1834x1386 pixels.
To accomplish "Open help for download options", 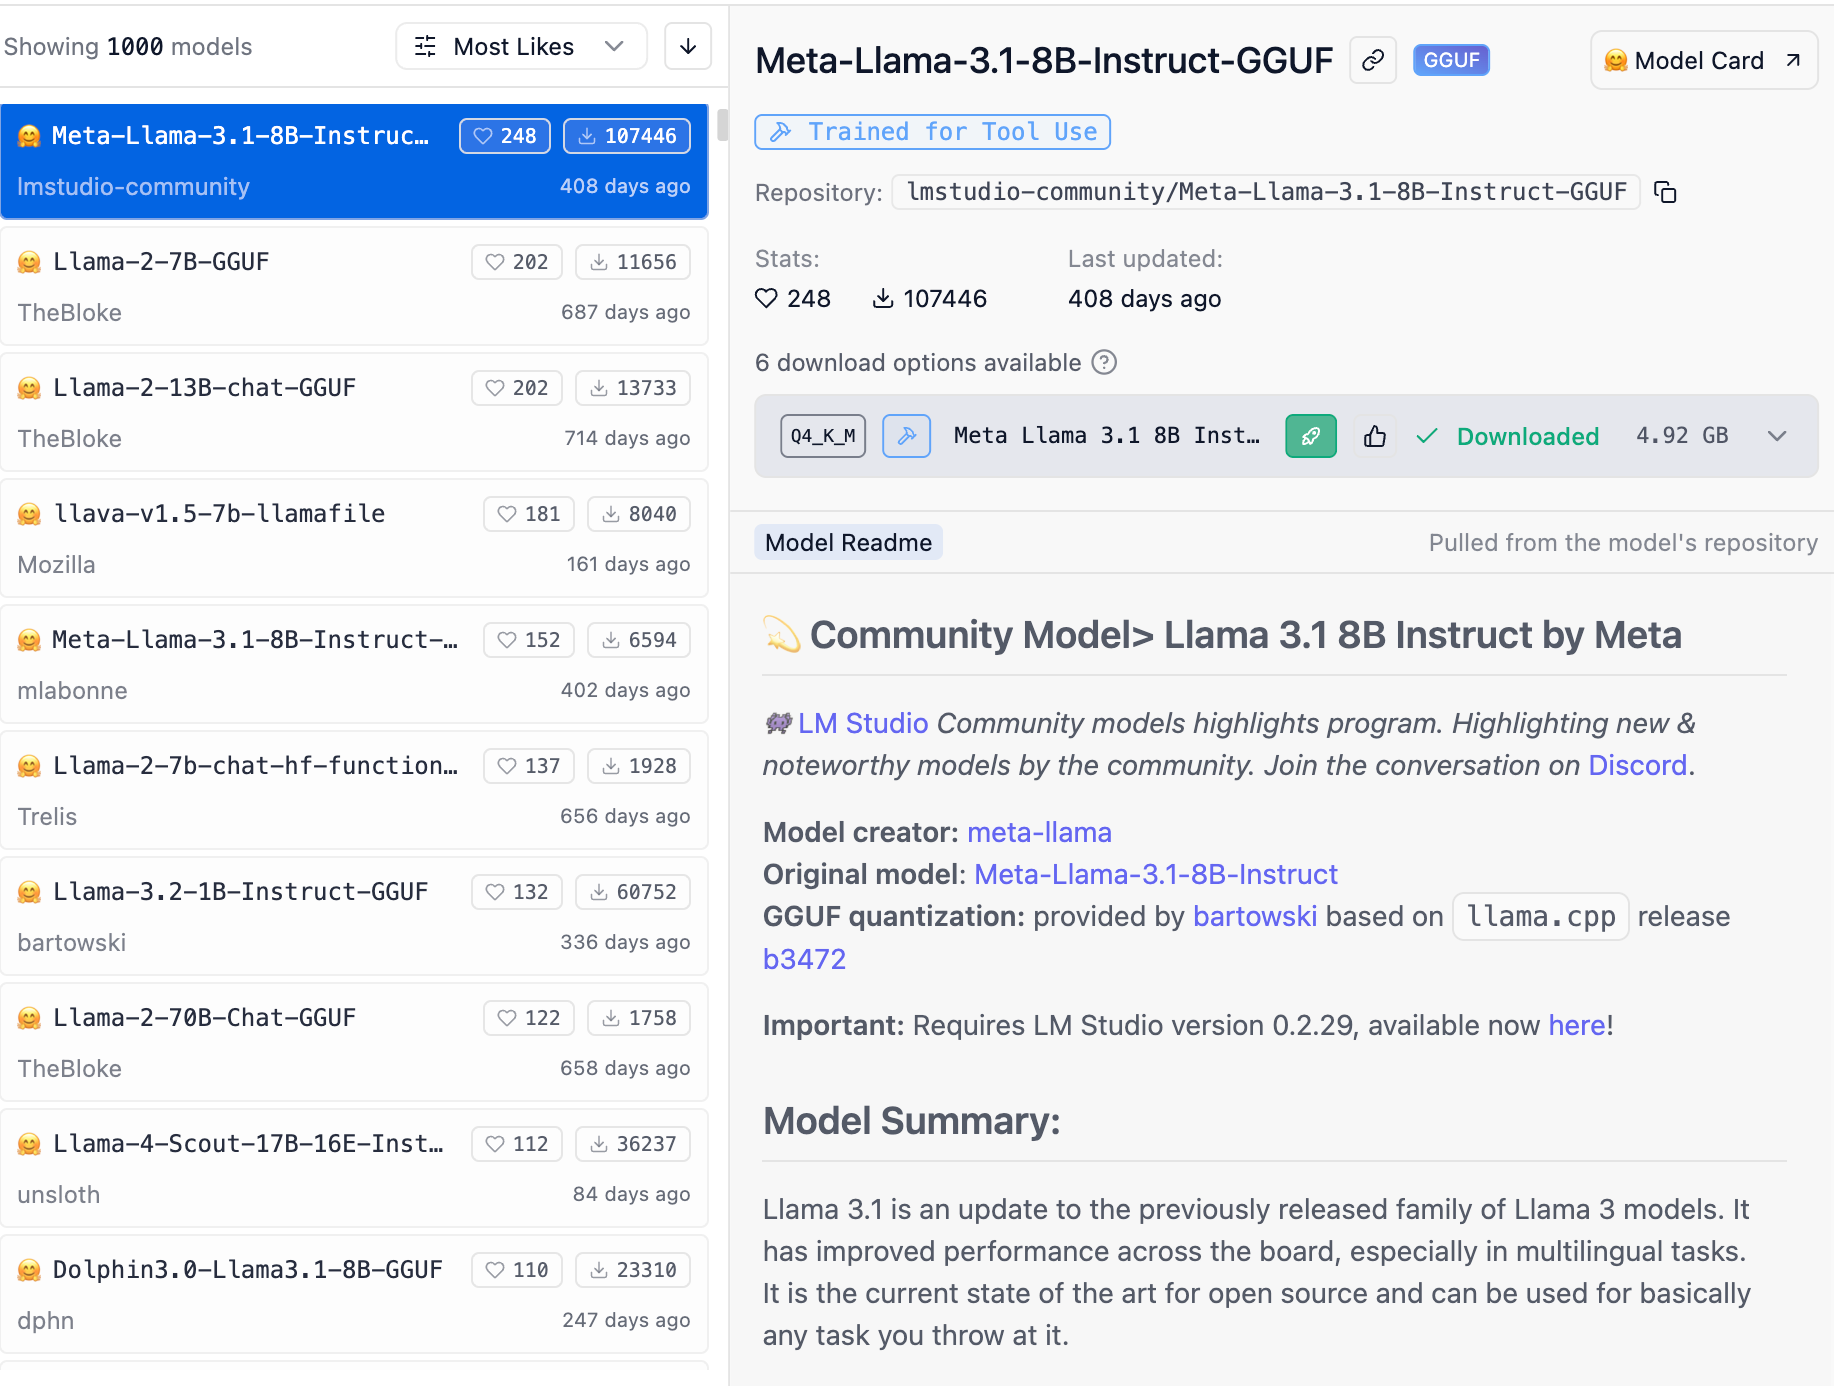I will (x=1104, y=362).
